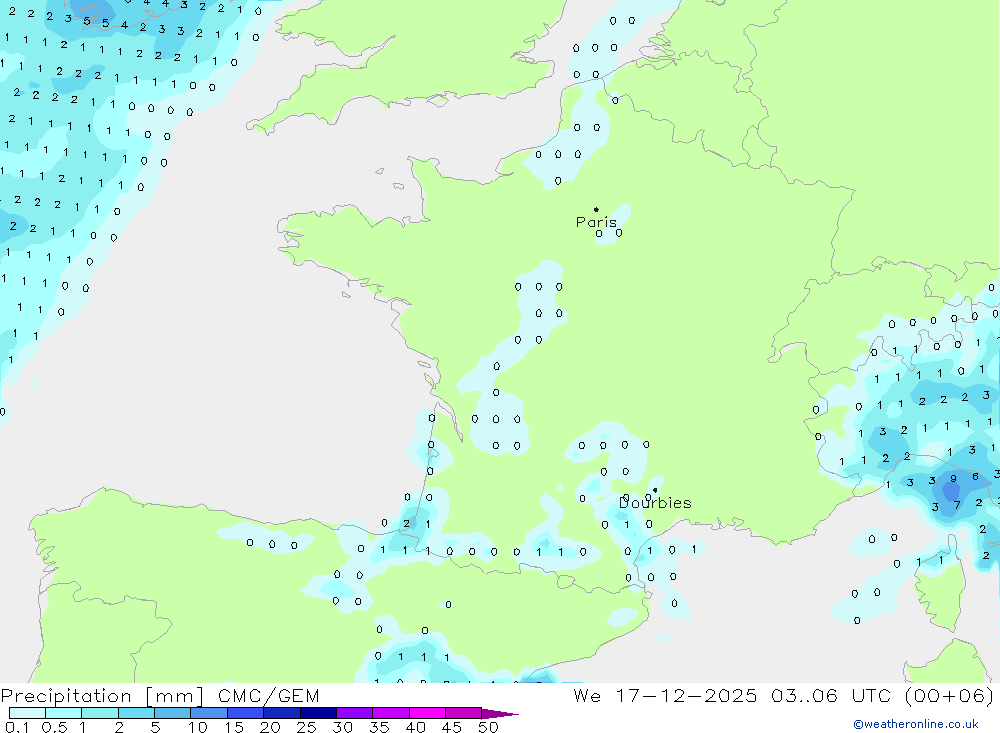The height and width of the screenshot is (733, 1000).
Task: Click the legend label '35'
Action: [x=379, y=727]
